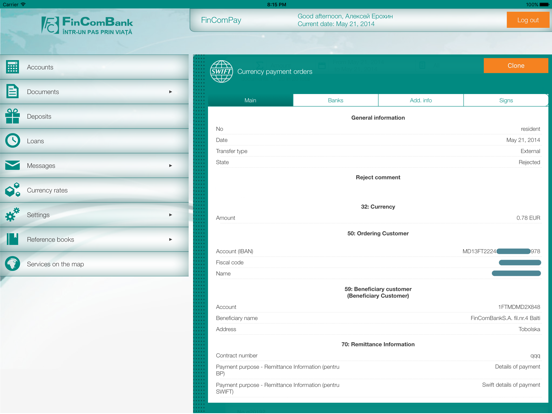Open the Signs tab
Viewport: 552px width, 414px height.
click(x=506, y=100)
